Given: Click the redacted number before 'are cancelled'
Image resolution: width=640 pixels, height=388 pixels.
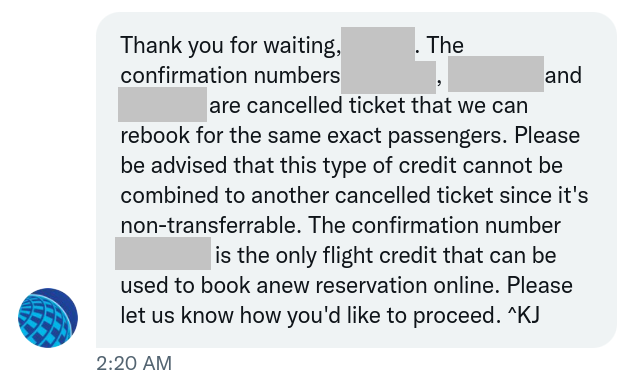Looking at the screenshot, I should coord(162,104).
